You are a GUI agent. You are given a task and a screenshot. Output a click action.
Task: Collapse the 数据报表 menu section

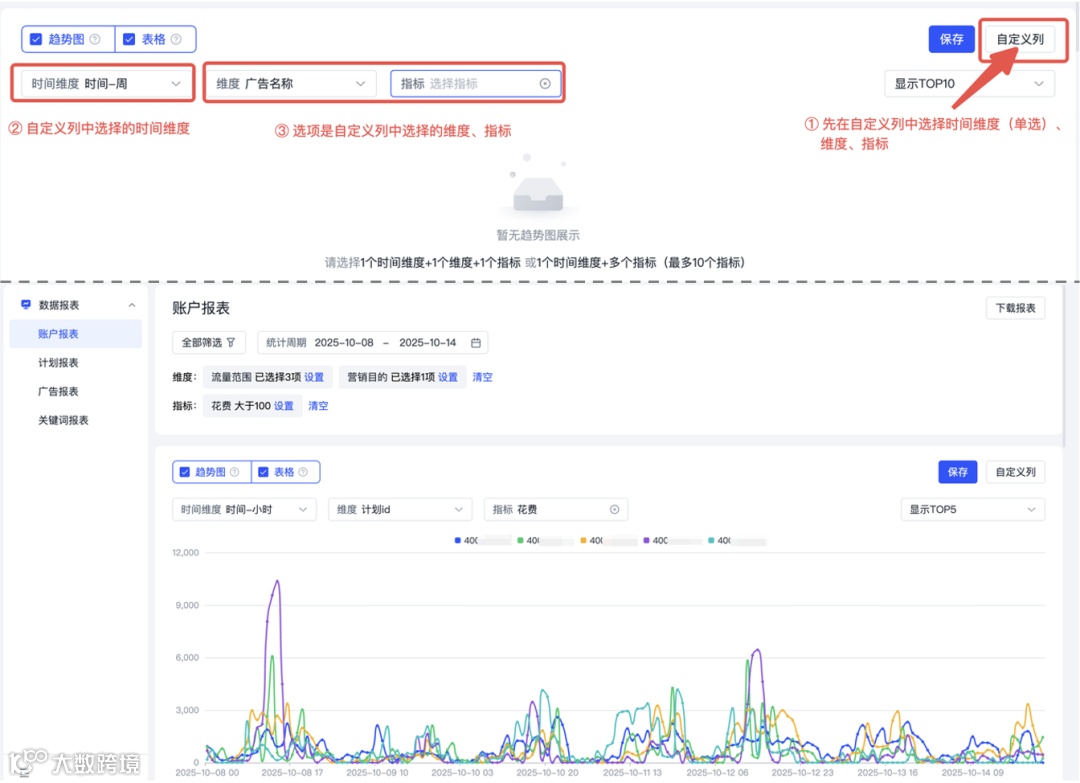click(x=132, y=305)
